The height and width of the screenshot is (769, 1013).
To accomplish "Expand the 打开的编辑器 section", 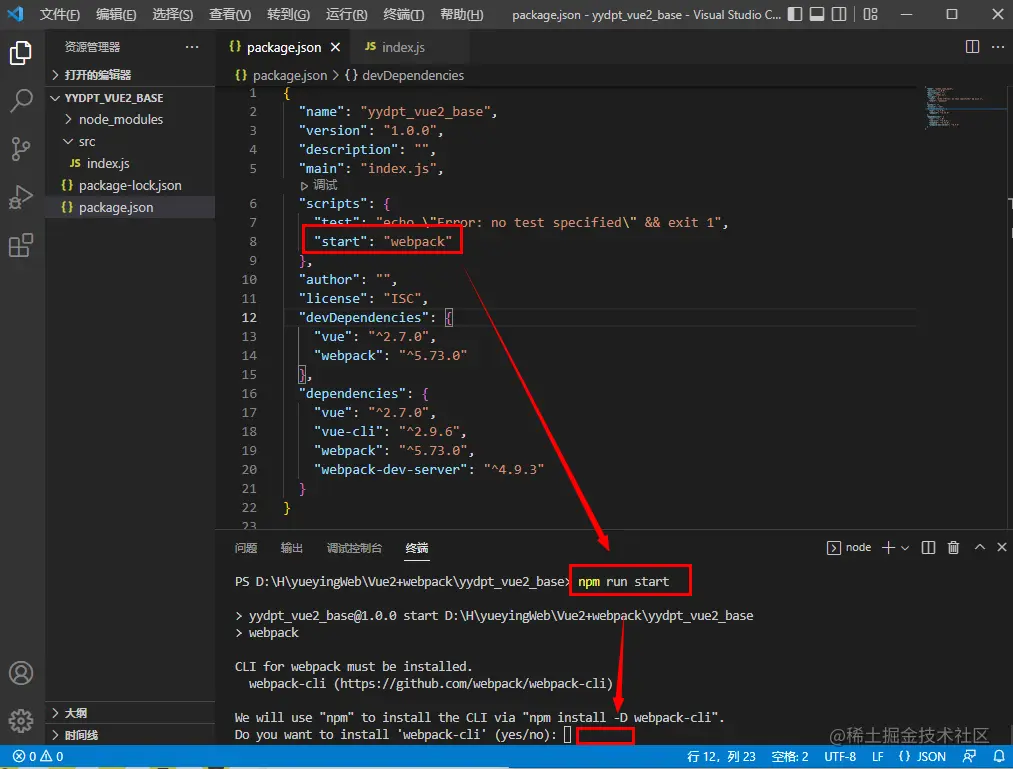I will click(130, 75).
